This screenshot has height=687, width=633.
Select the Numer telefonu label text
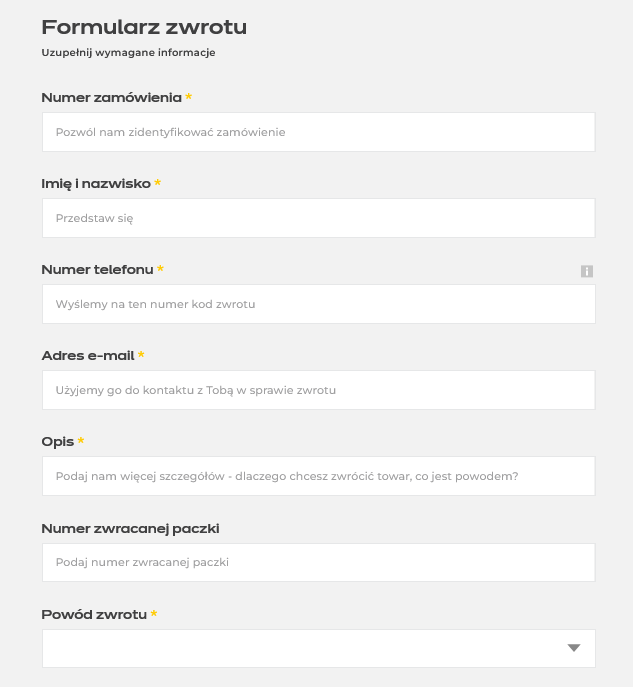97,269
